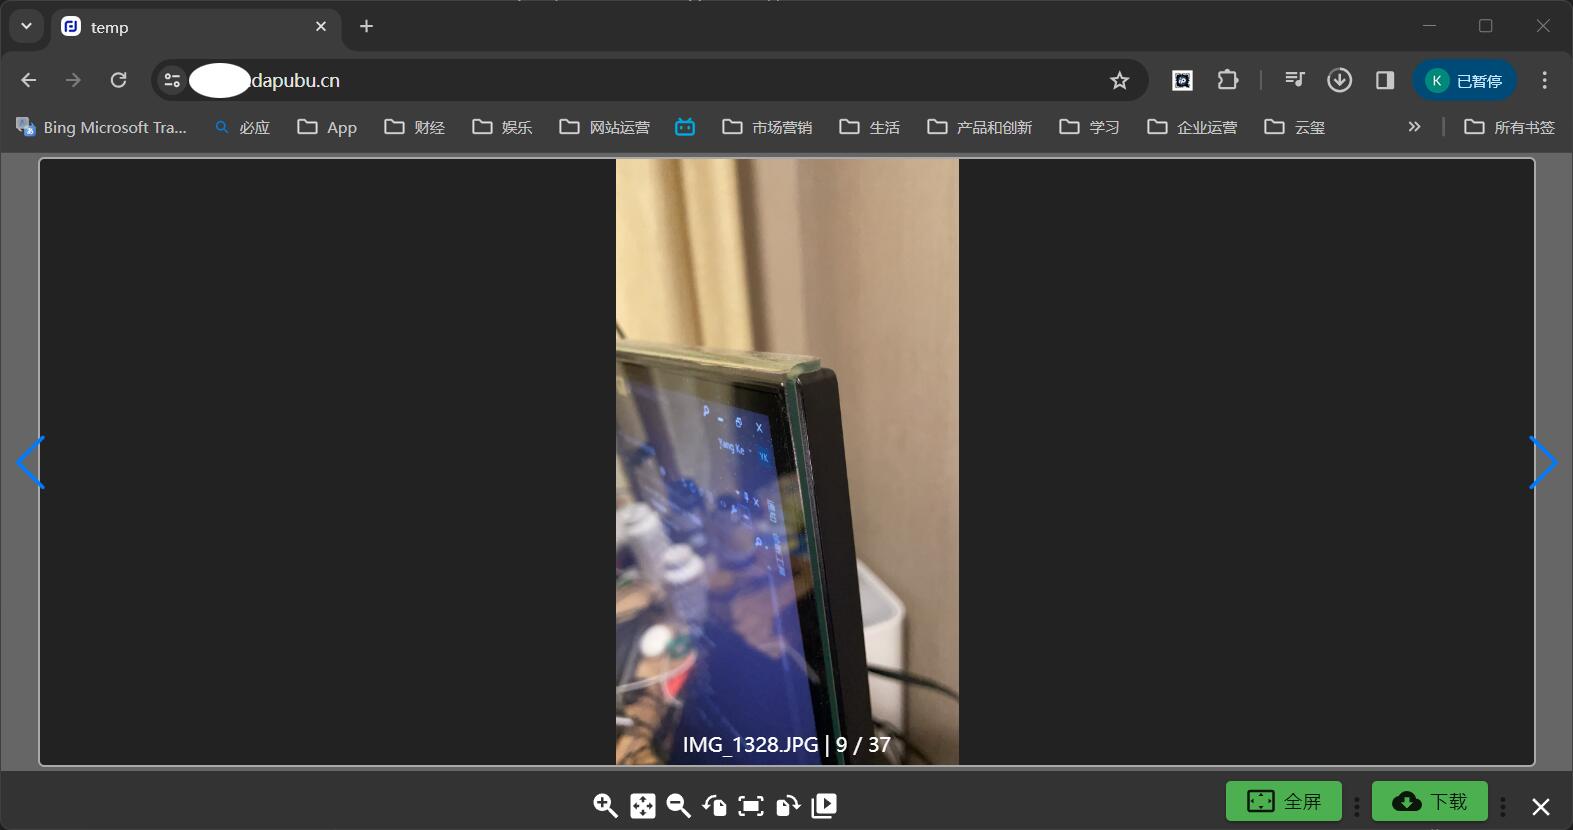Open the 市场营销 bookmarks folder
The image size is (1573, 830).
768,127
